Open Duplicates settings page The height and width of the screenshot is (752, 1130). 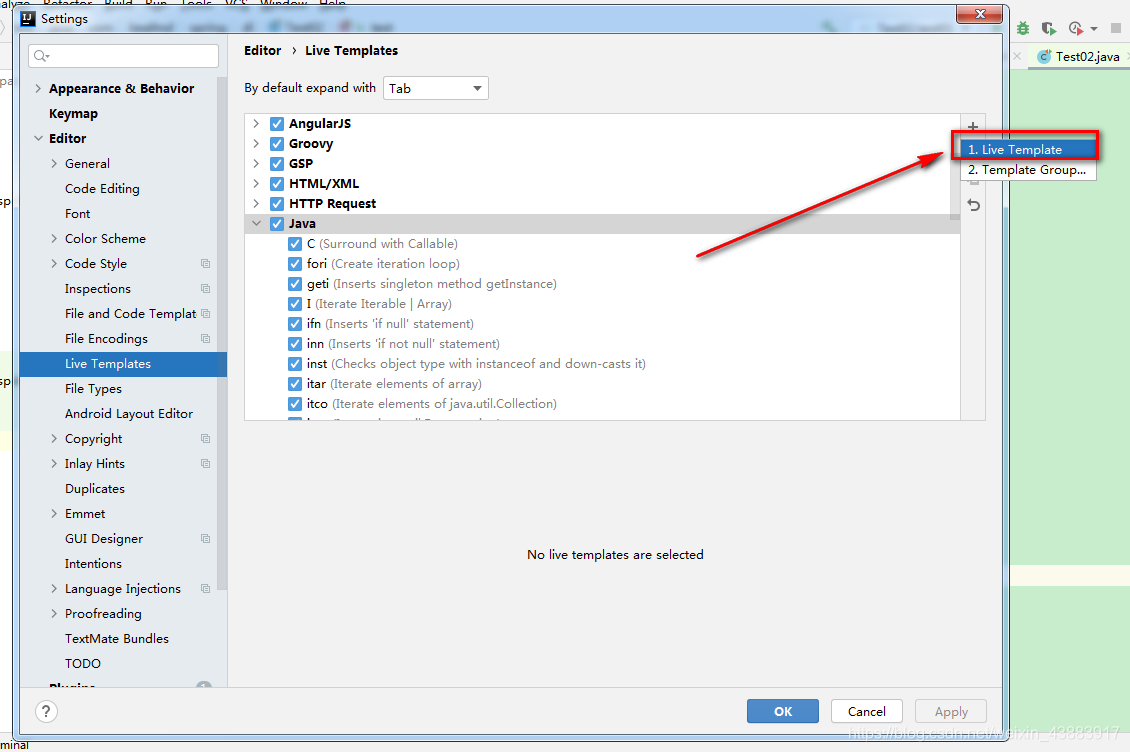(x=94, y=489)
